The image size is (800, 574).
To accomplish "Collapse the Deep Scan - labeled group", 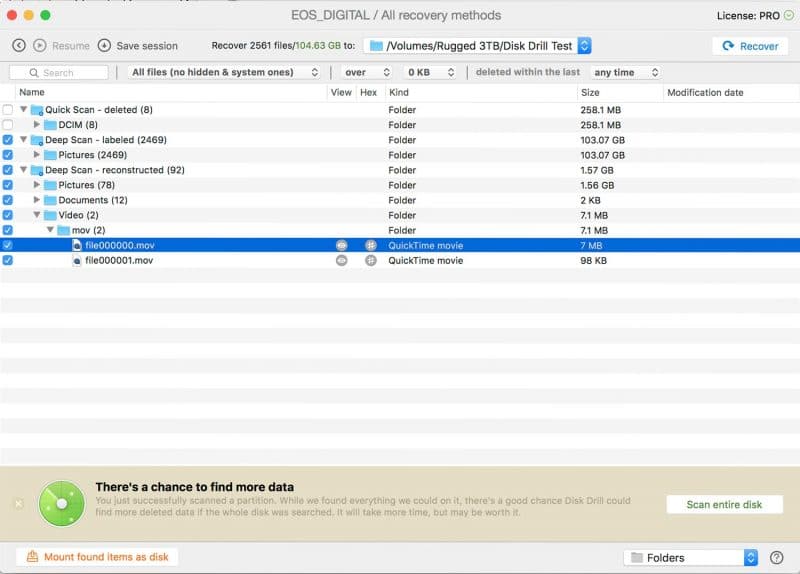I will tap(23, 139).
